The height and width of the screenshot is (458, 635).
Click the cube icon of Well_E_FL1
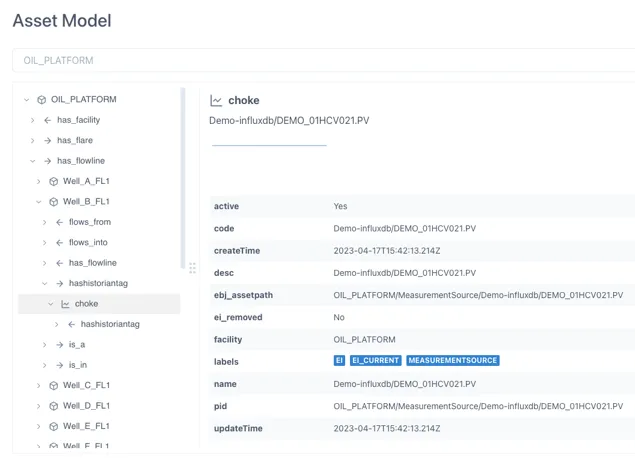(x=53, y=426)
